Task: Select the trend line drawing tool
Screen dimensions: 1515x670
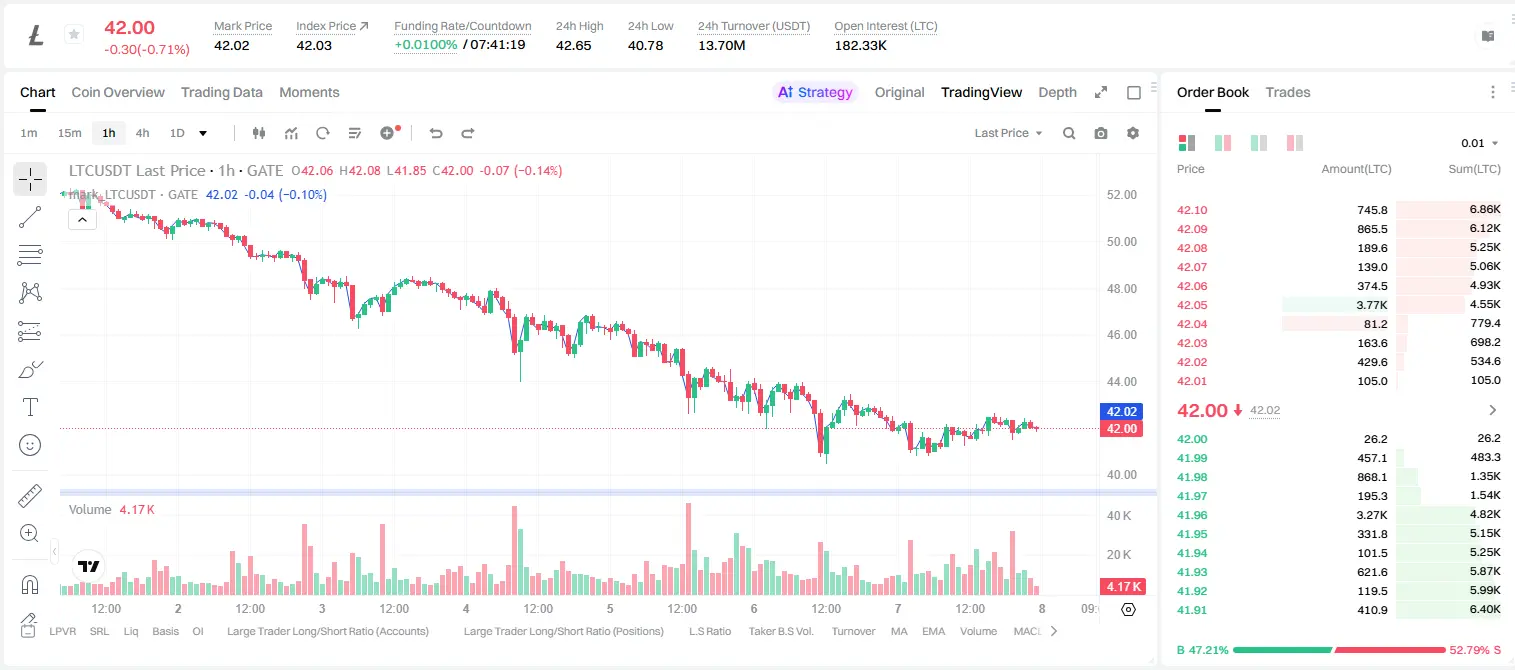Action: point(30,217)
